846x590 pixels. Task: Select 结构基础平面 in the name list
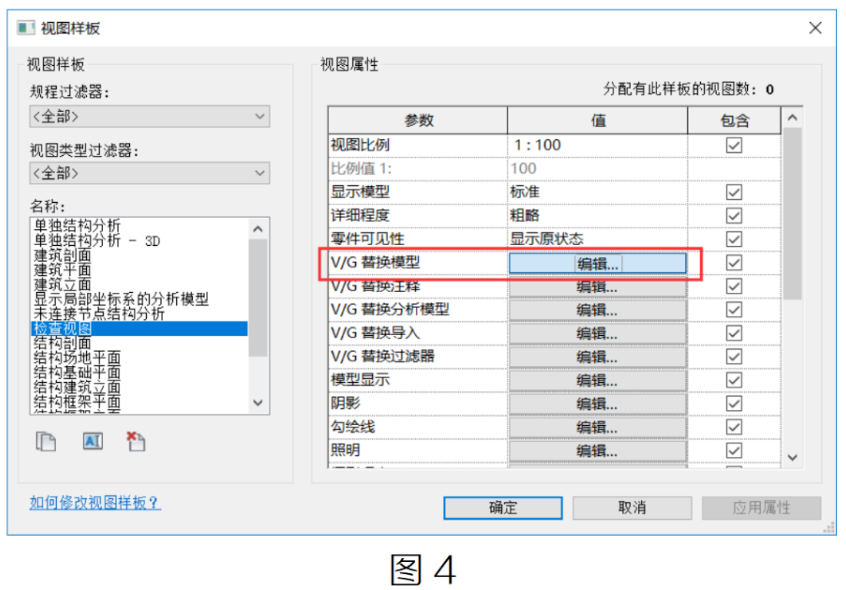[x=139, y=372]
